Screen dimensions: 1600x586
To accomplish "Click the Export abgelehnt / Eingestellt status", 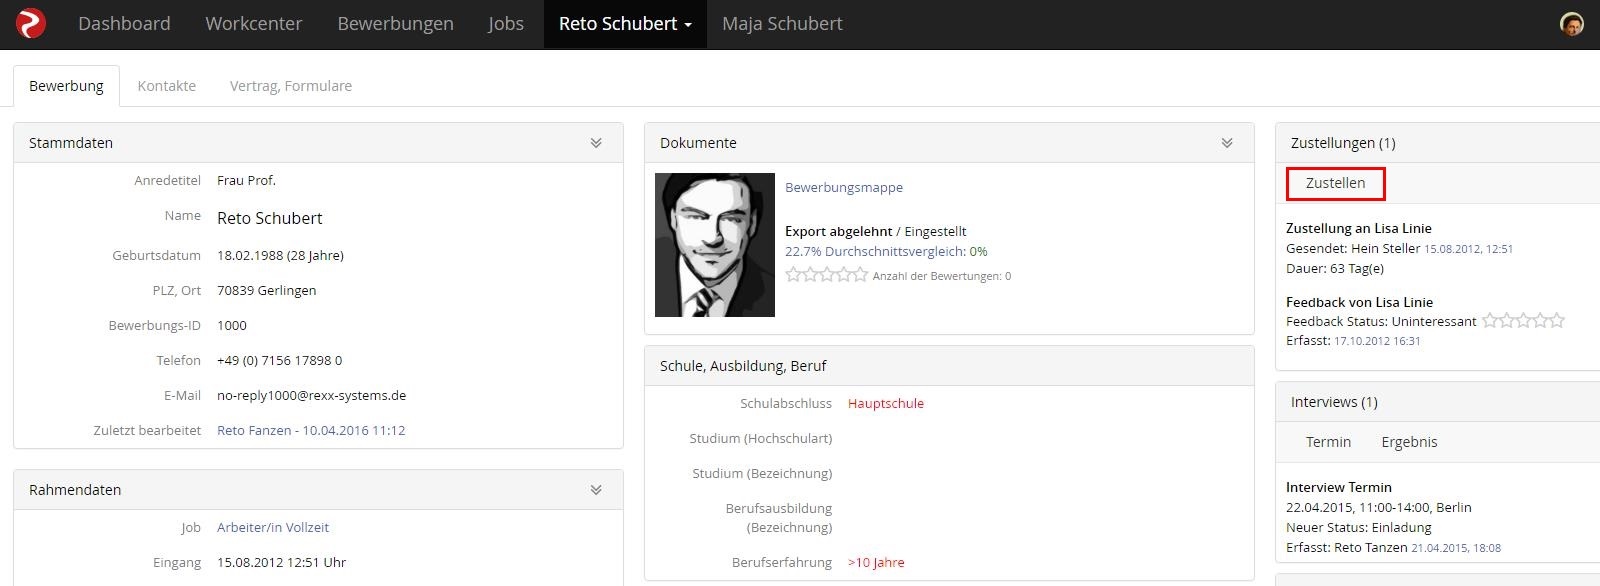I will (875, 231).
